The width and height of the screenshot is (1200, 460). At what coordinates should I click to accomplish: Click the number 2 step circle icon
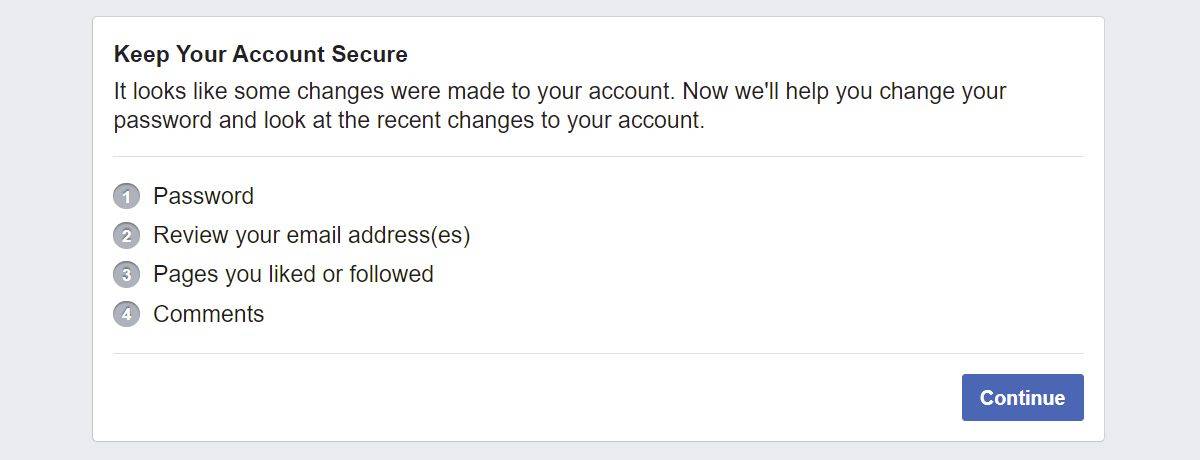click(x=127, y=236)
